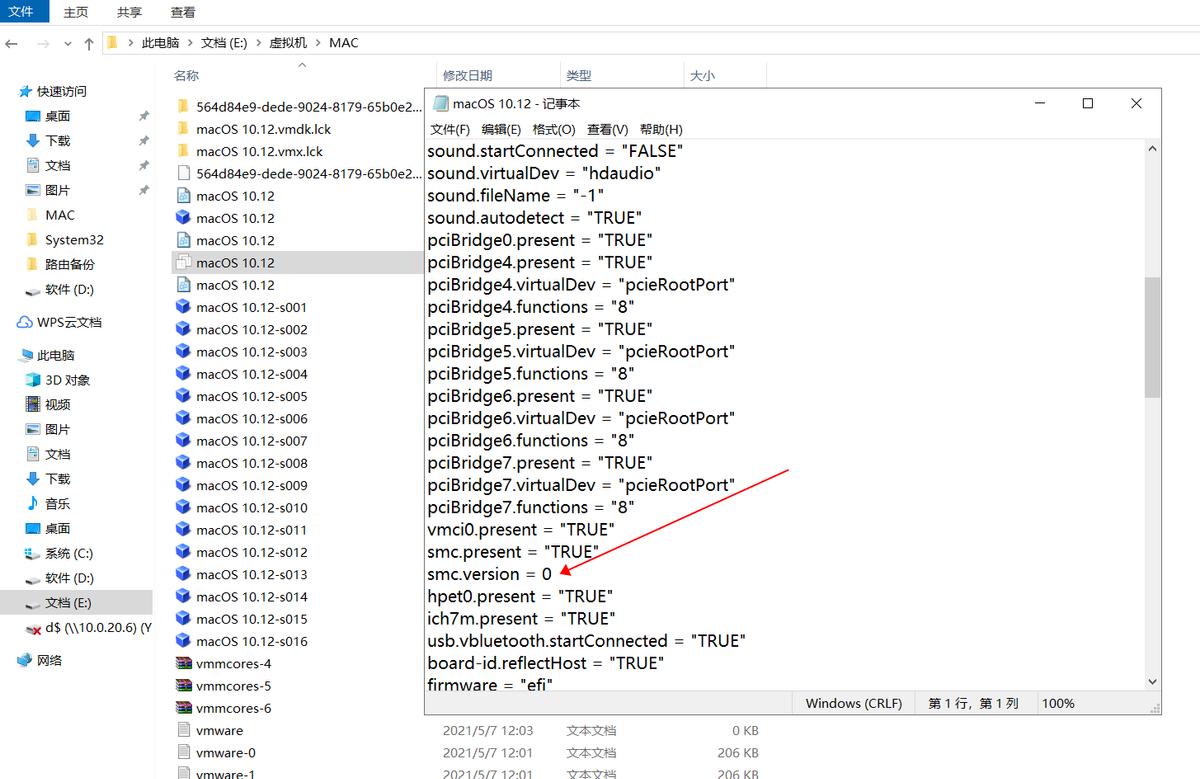Click the pin icon beside 桌面 in Quick Access
This screenshot has height=779, width=1200.
click(x=145, y=115)
